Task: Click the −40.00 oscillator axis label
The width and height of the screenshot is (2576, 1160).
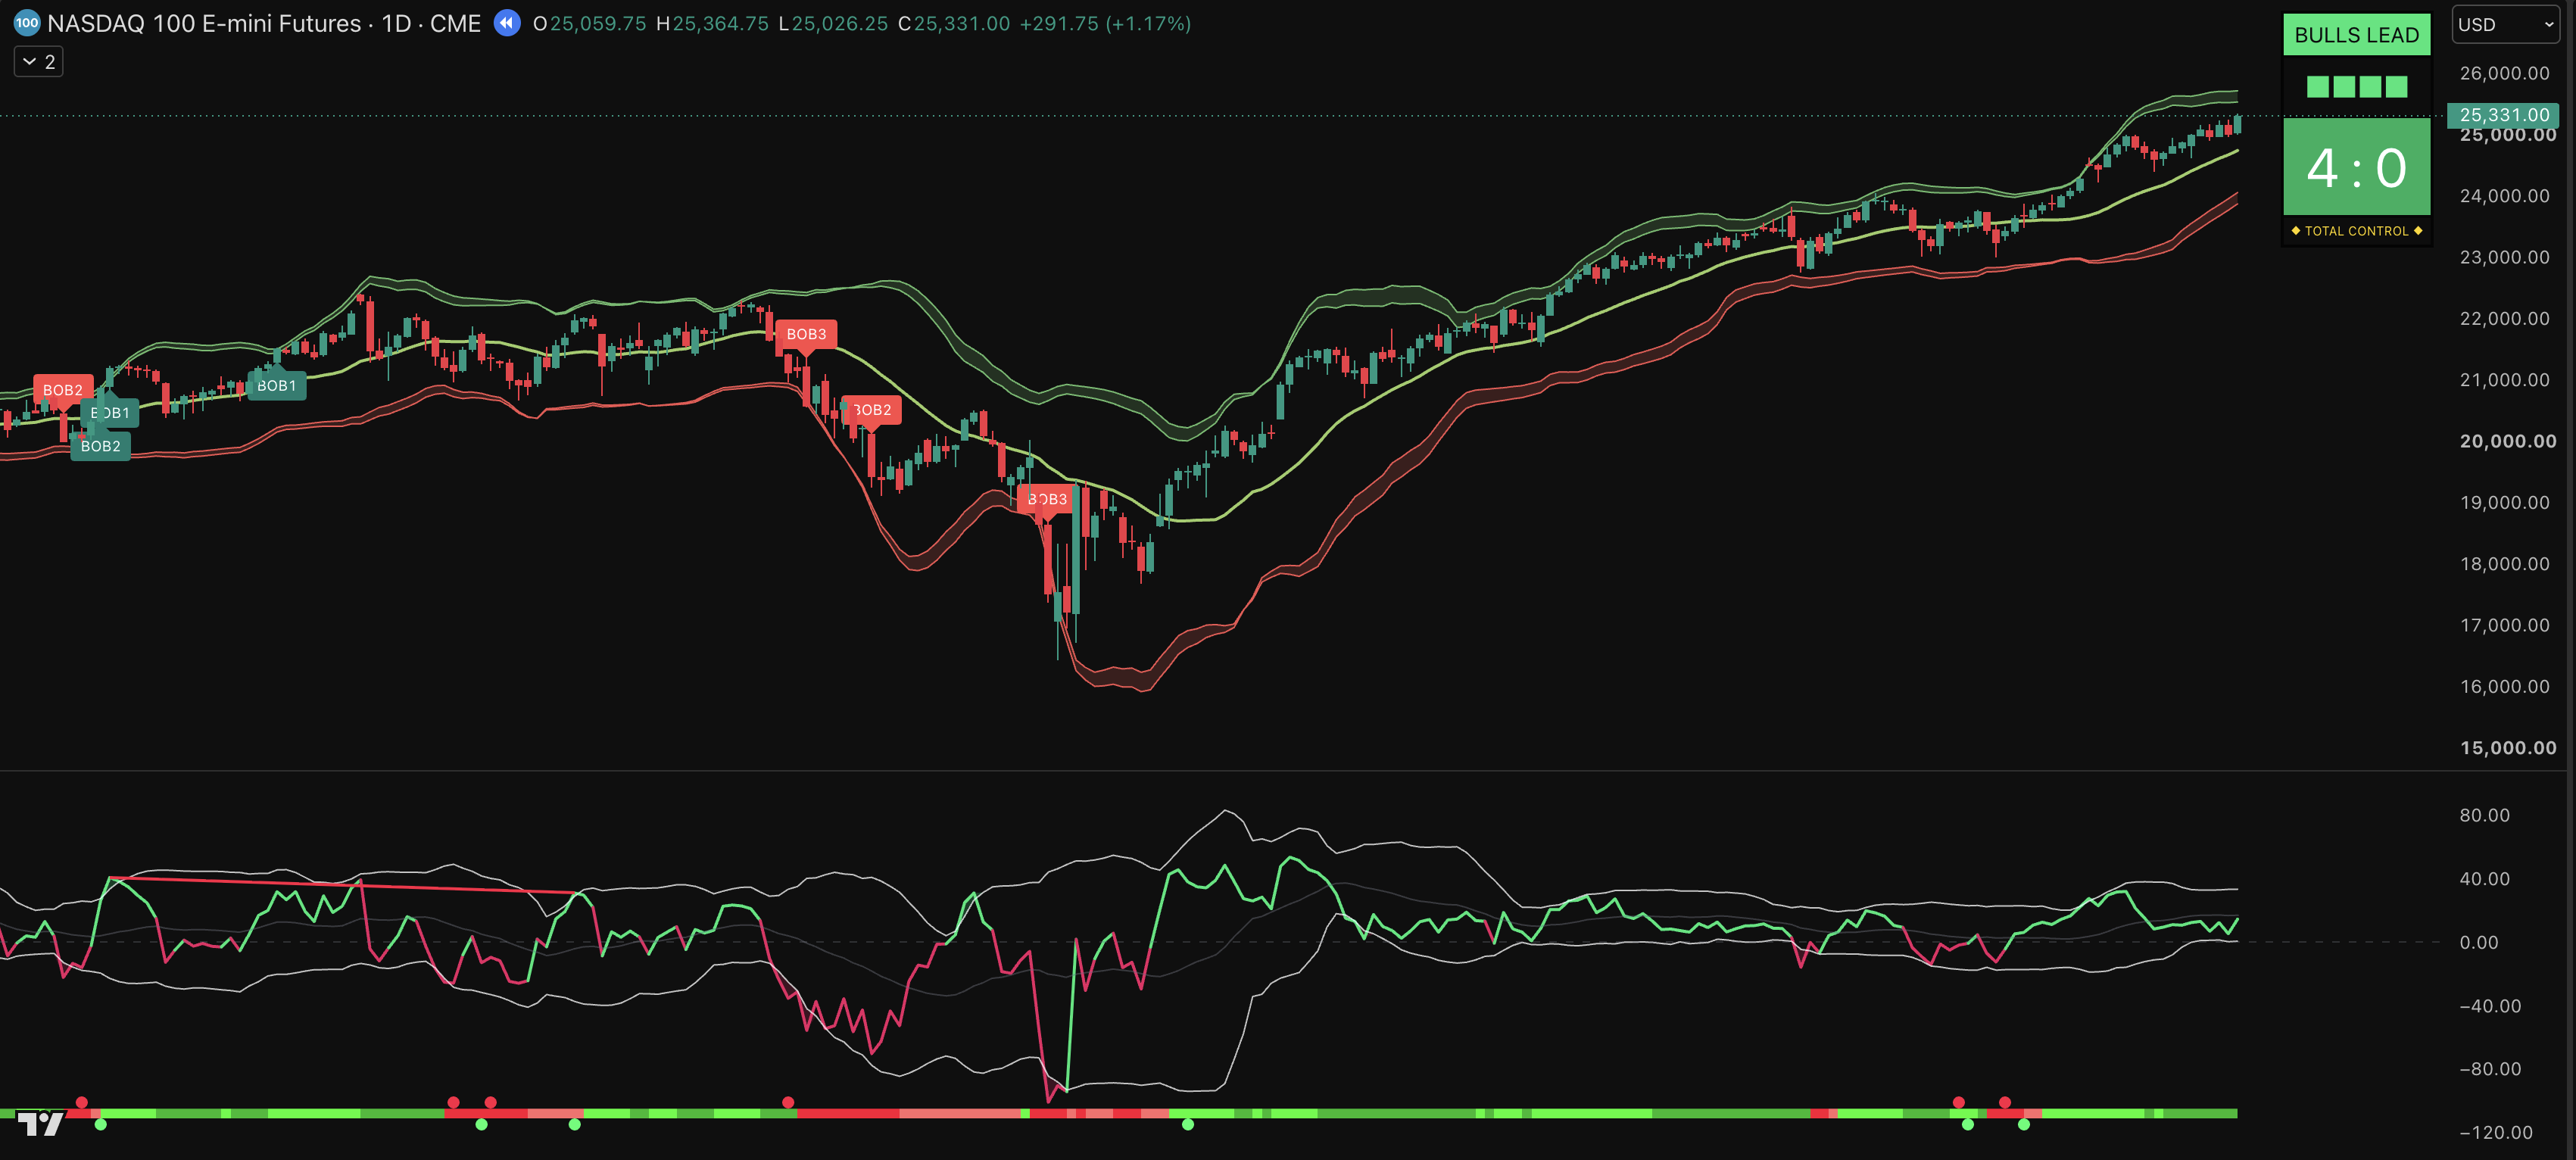Action: pyautogui.click(x=2489, y=1006)
